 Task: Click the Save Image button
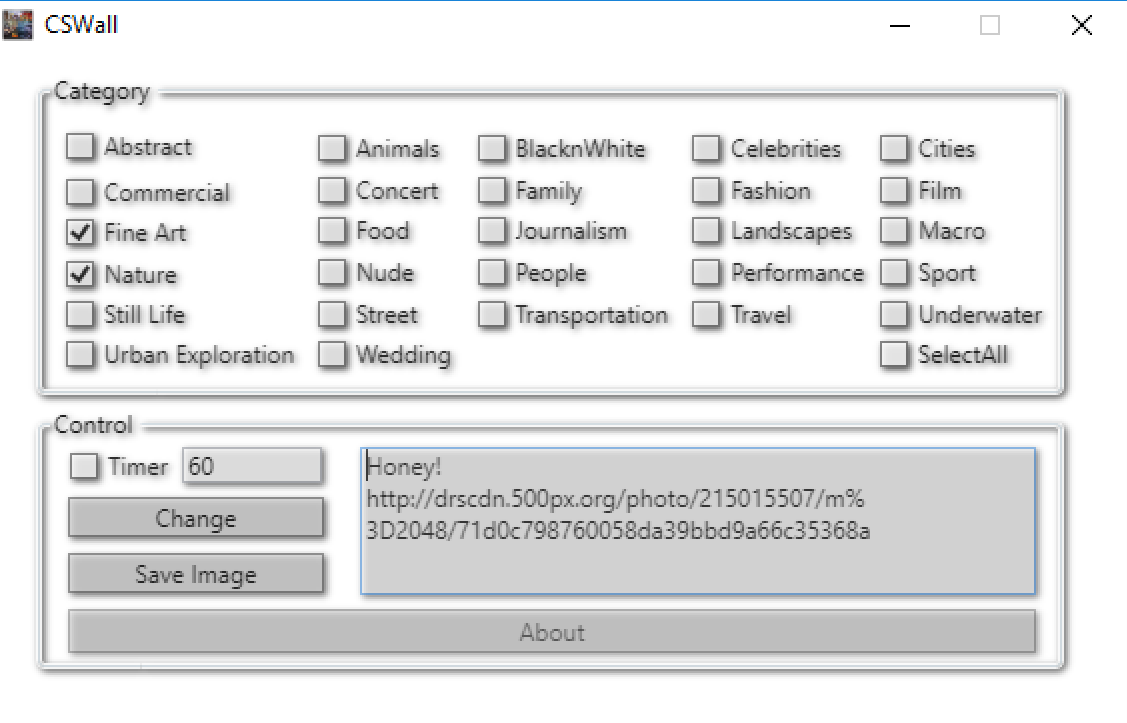point(196,574)
